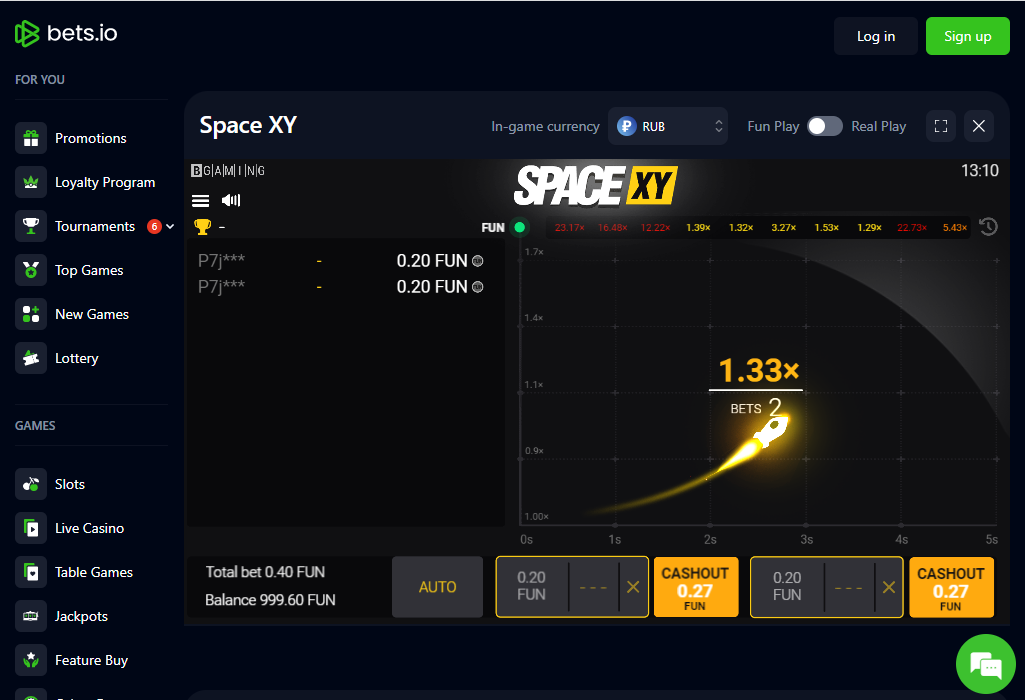Click the yellow trophy leaderboard icon
Viewport: 1025px width, 700px height.
tap(203, 227)
